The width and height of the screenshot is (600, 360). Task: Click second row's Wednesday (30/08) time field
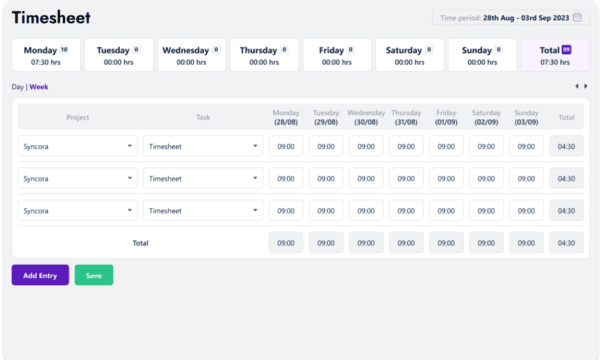click(366, 178)
